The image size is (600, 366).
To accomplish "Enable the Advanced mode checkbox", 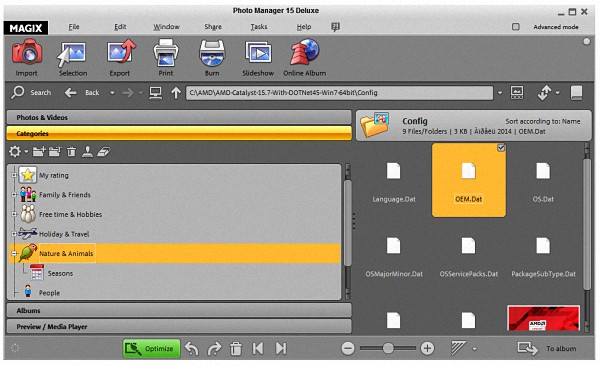I will [516, 27].
